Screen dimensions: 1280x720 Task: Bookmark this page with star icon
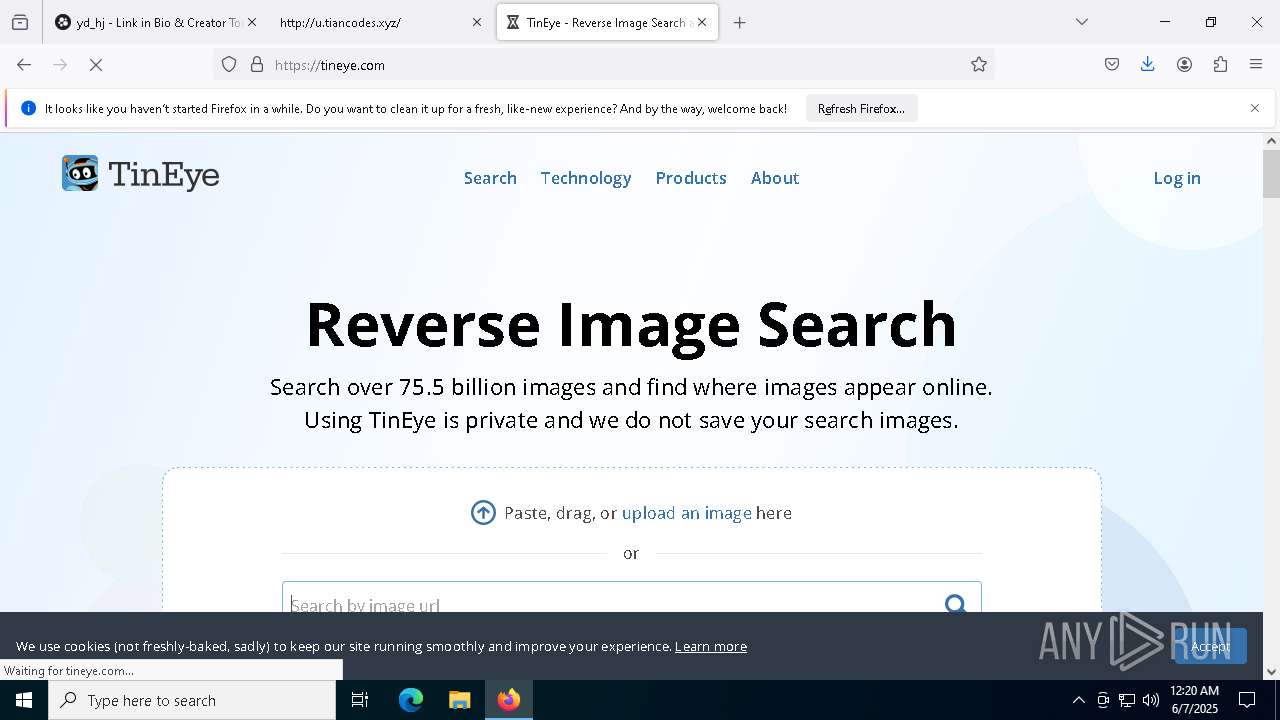click(x=979, y=65)
